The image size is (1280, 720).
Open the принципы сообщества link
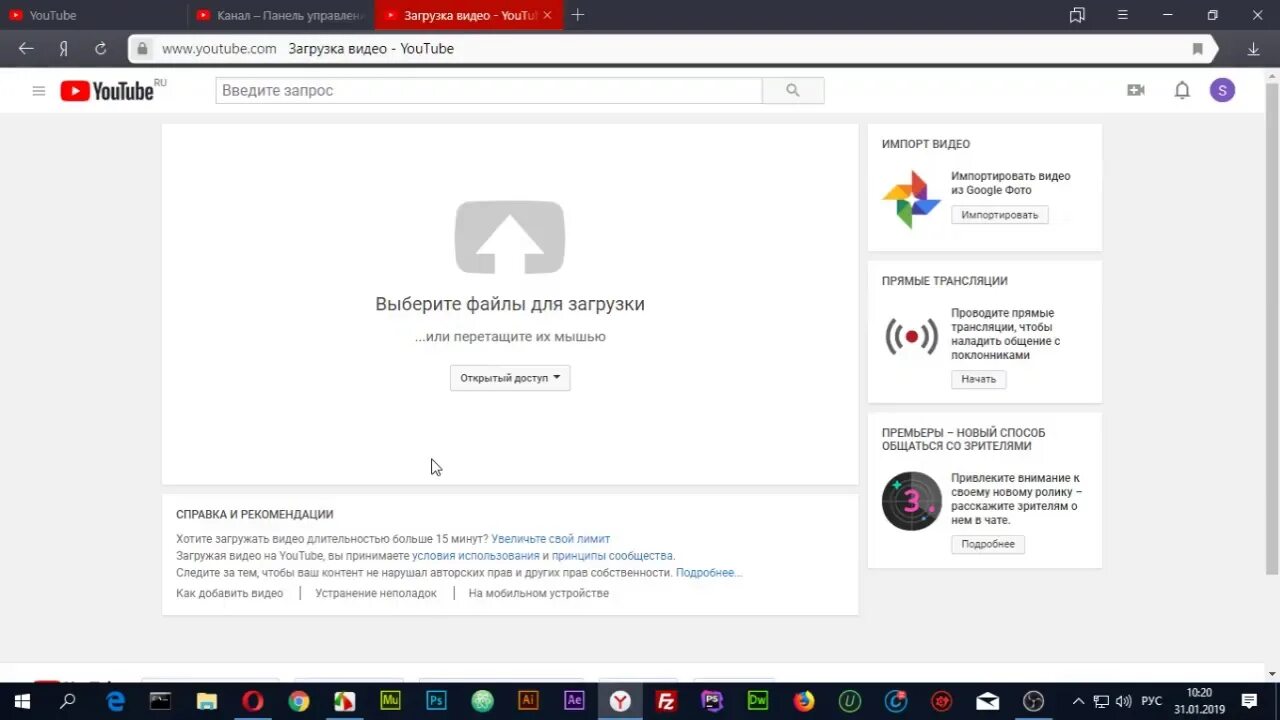(x=613, y=556)
